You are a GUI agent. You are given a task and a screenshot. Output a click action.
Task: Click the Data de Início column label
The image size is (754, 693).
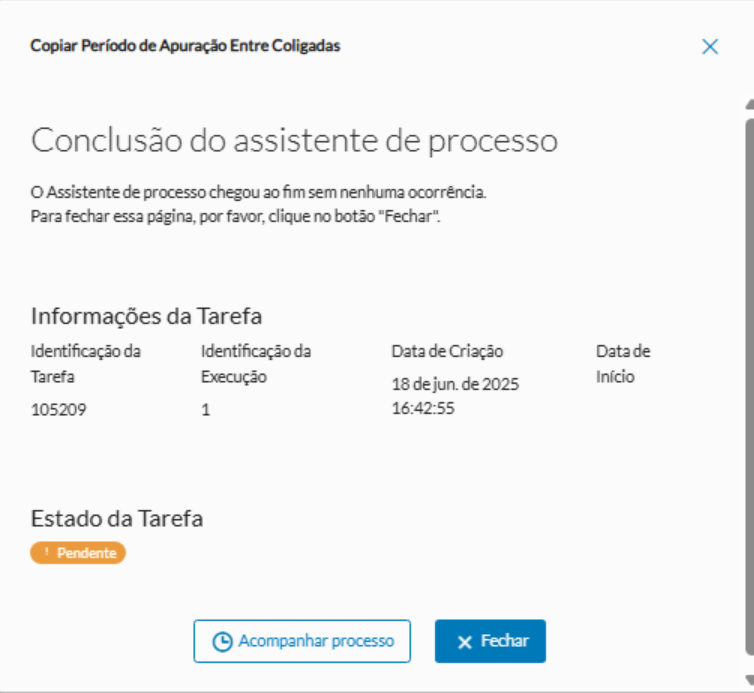point(623,364)
